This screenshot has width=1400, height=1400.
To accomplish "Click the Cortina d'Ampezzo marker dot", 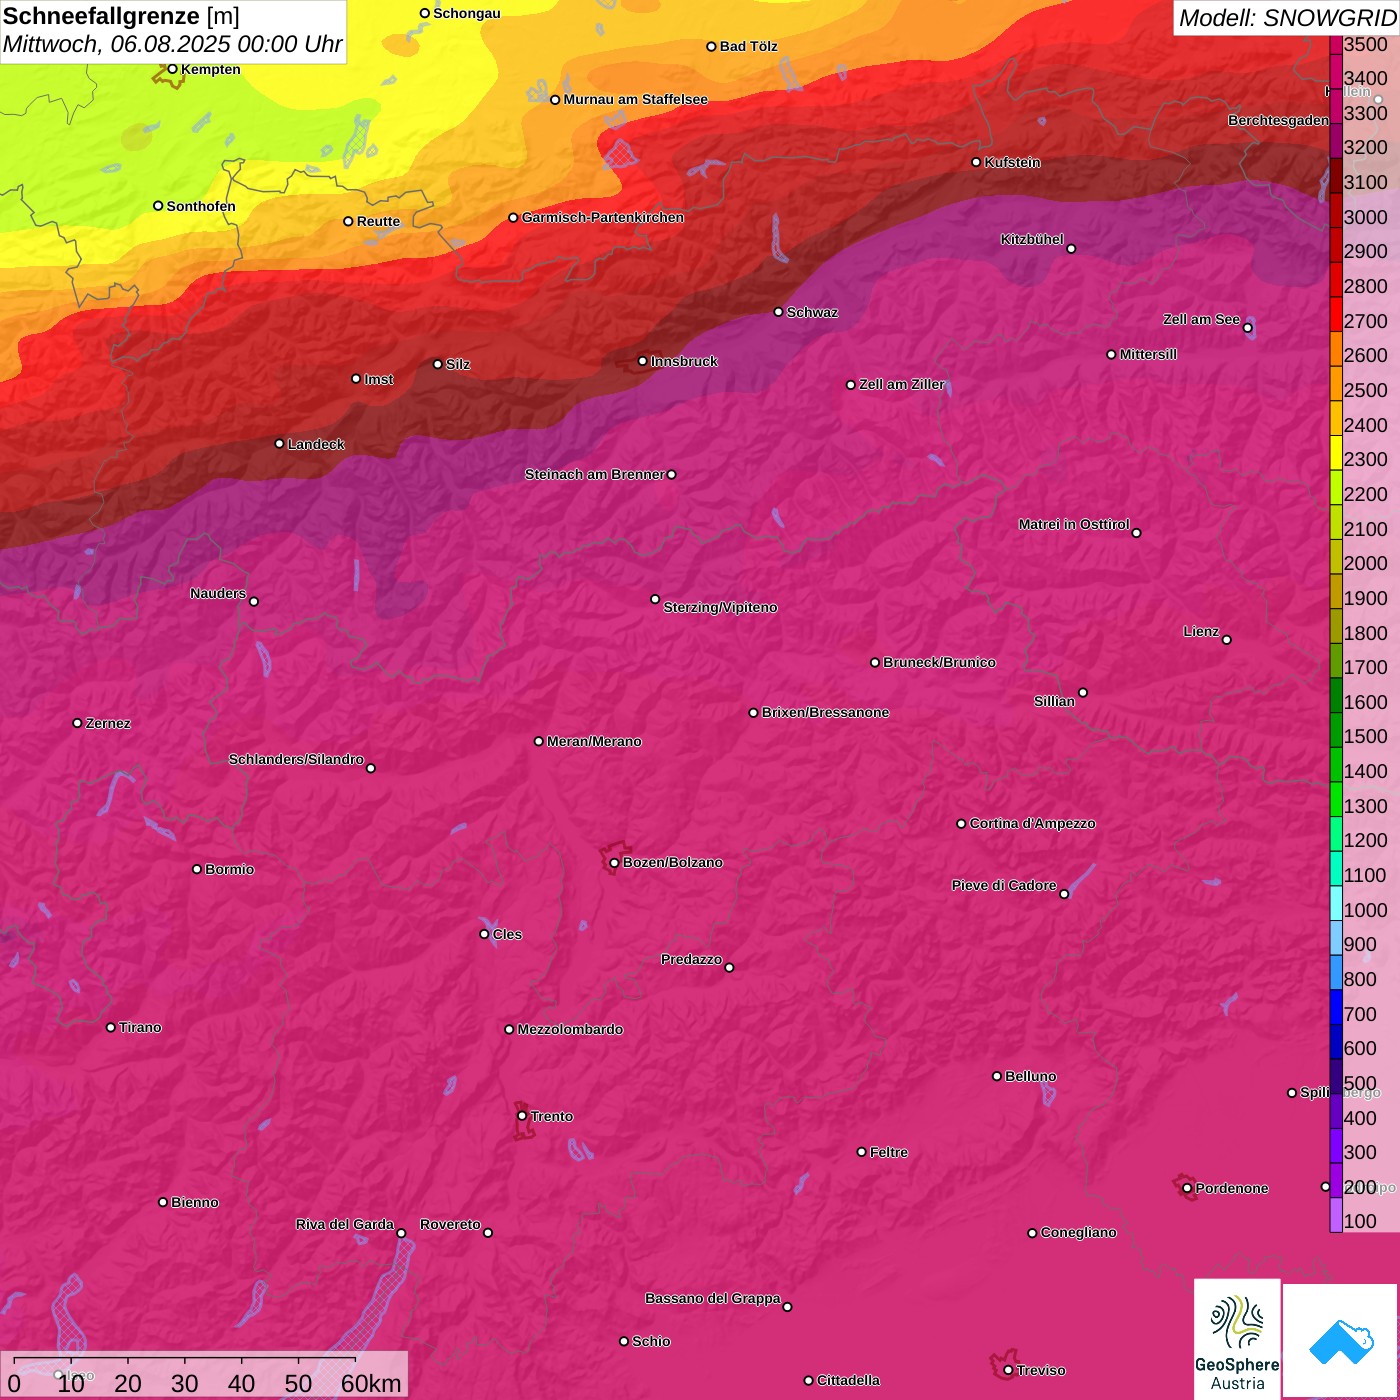I will click(962, 824).
